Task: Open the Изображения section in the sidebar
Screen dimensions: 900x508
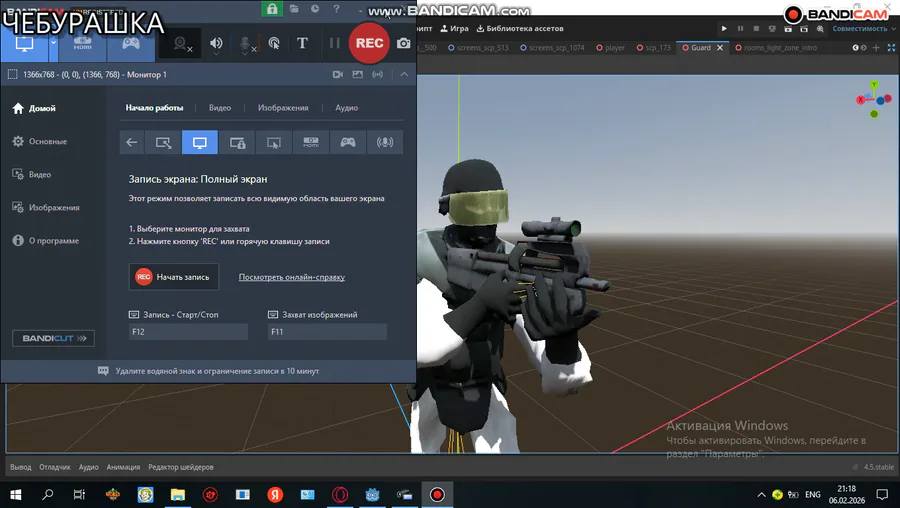Action: pyautogui.click(x=46, y=207)
